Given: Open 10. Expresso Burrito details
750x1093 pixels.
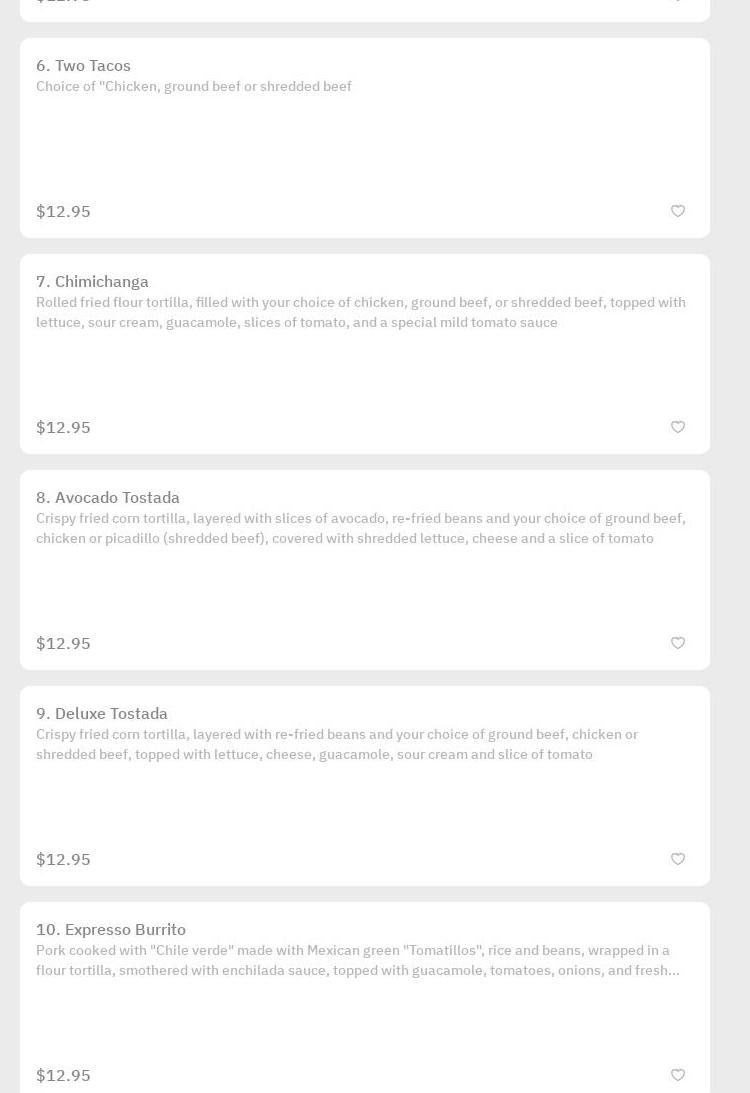Looking at the screenshot, I should click(111, 930).
